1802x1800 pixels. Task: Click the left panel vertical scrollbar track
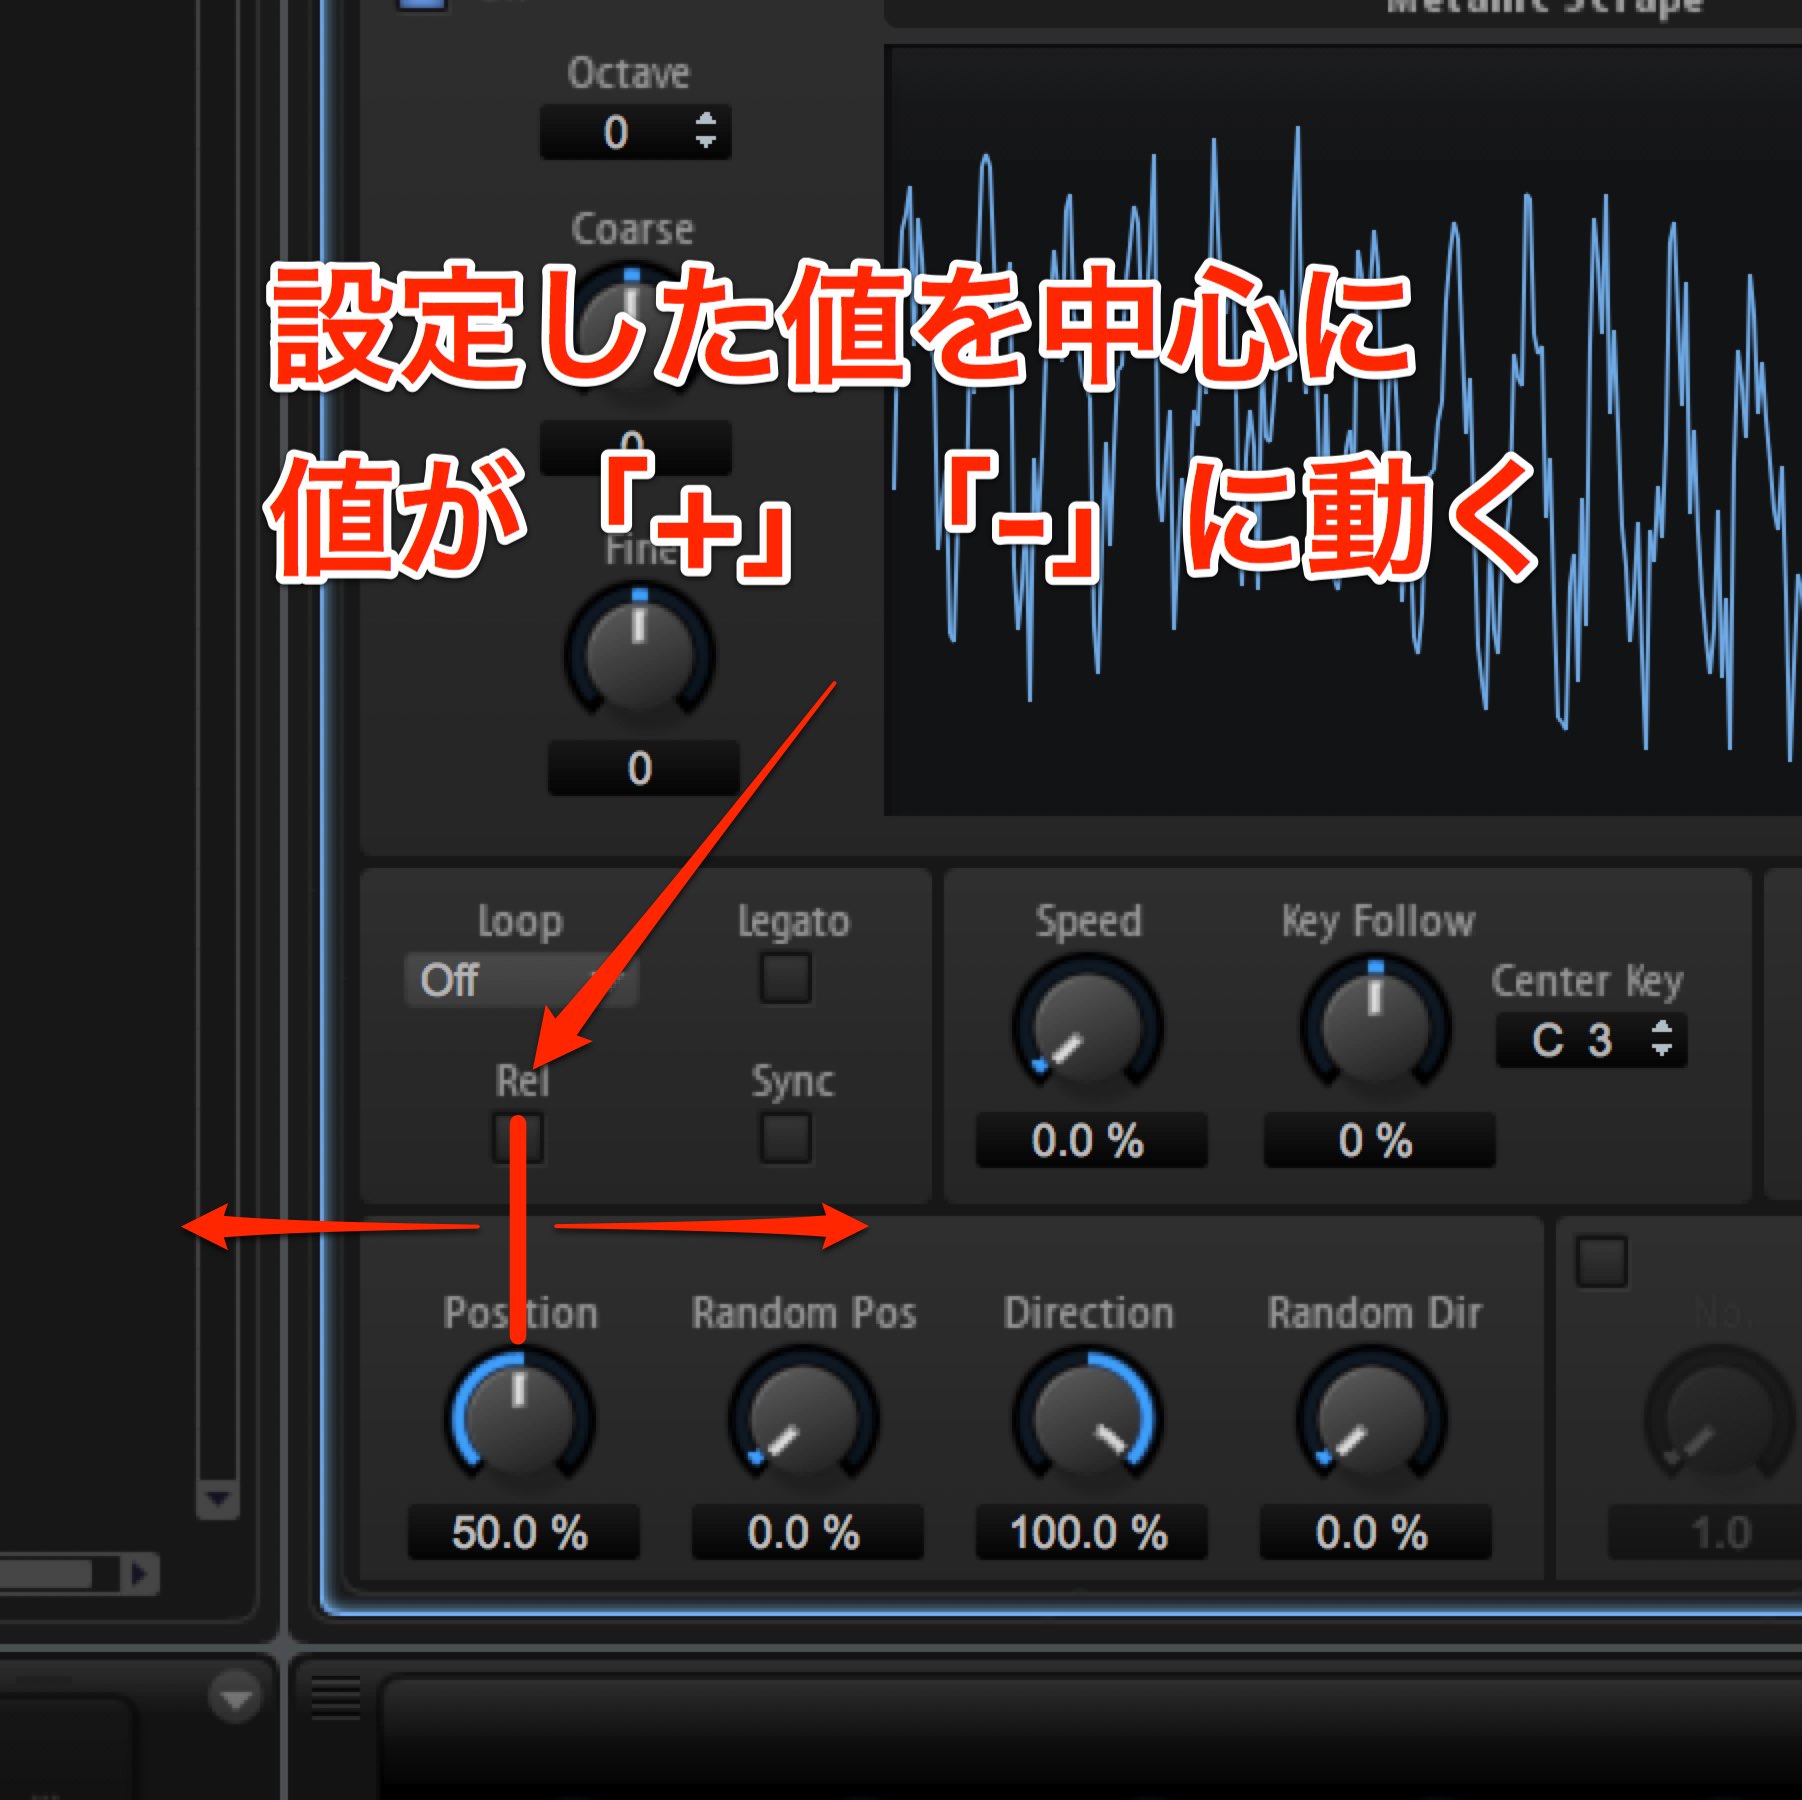pos(218,740)
